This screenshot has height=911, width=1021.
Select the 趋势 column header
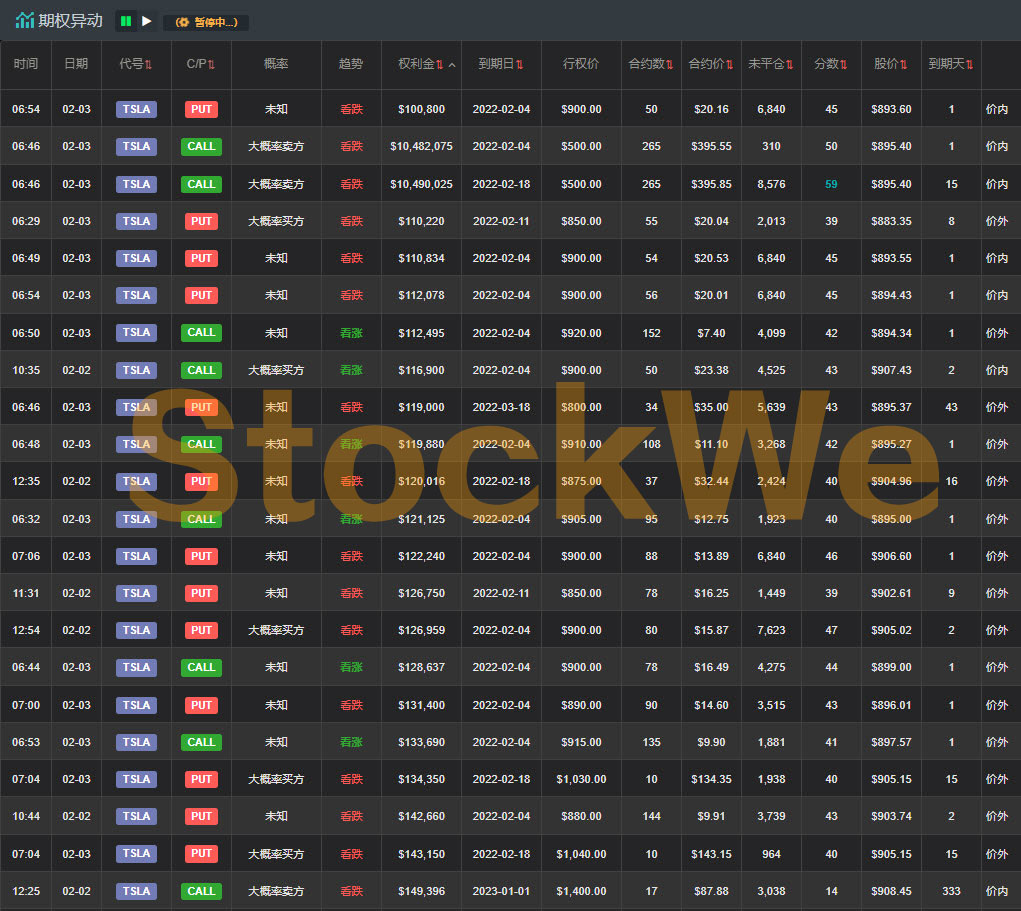351,64
